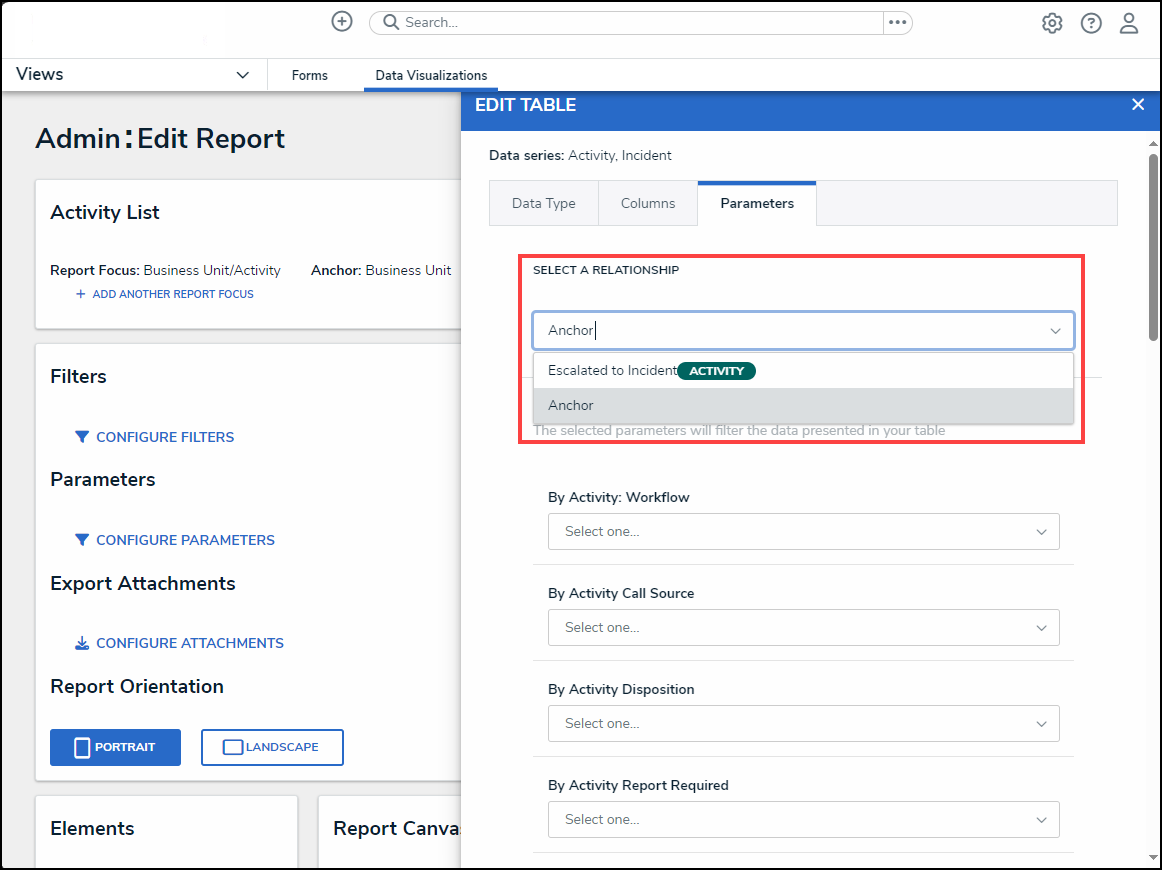
Task: Click the plus create-new icon
Action: [342, 22]
